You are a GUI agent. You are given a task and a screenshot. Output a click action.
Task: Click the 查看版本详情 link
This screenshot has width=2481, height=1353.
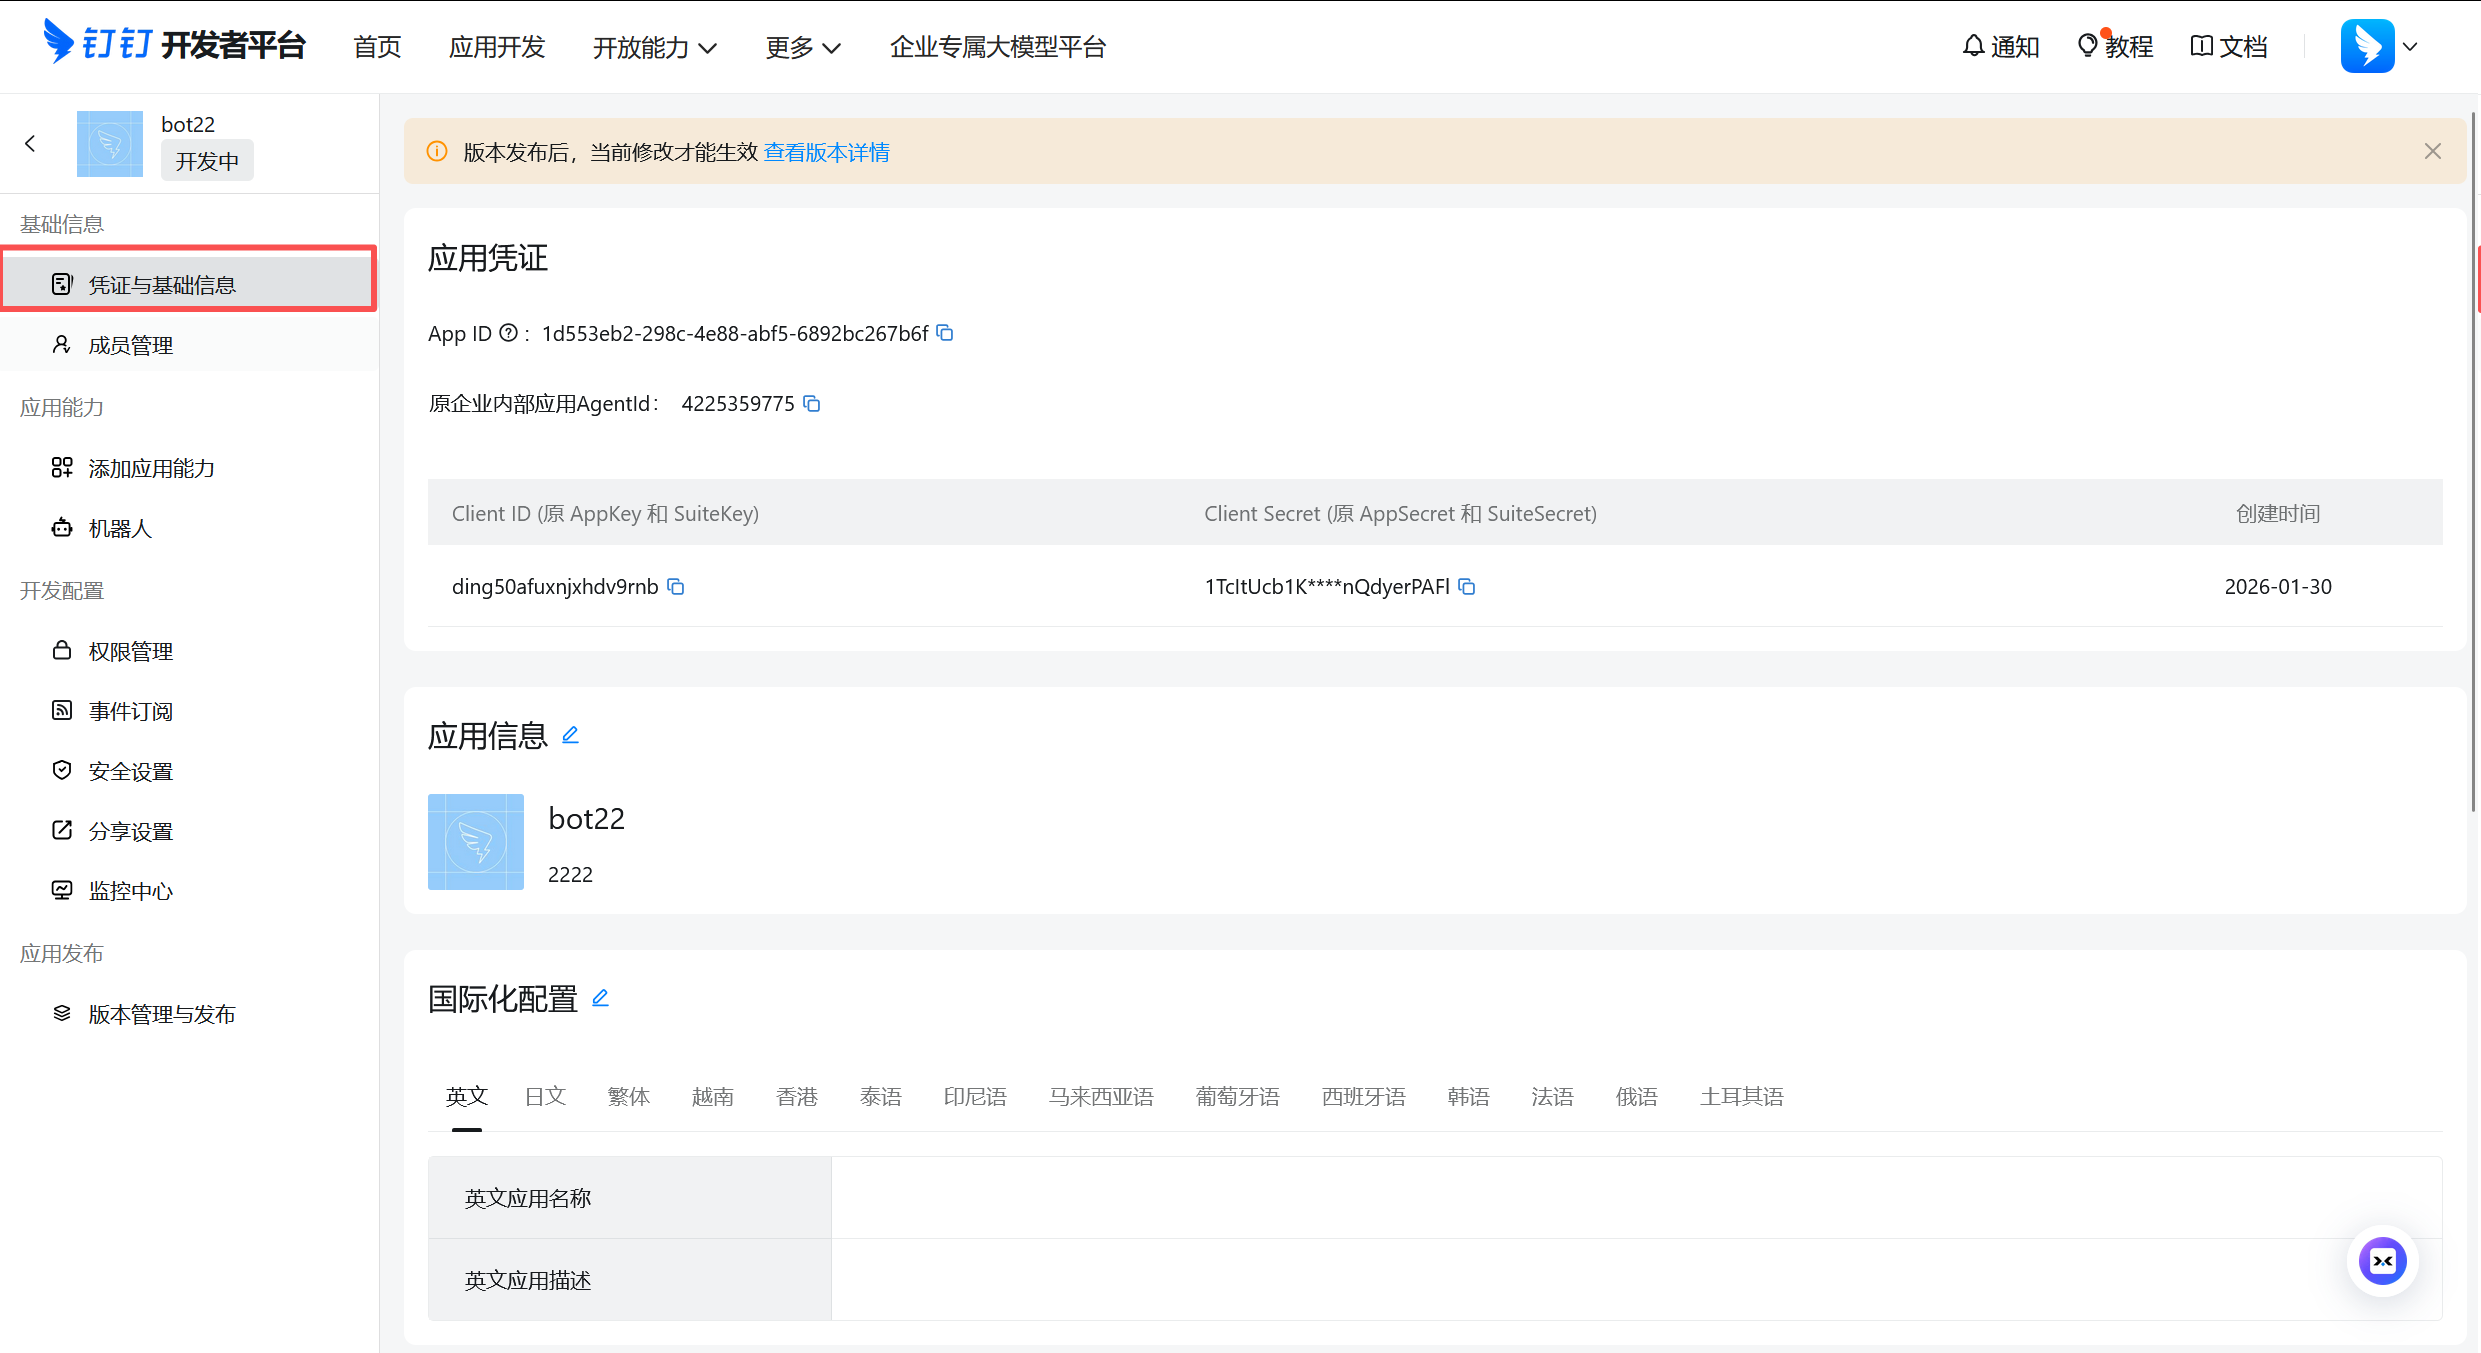pos(826,152)
